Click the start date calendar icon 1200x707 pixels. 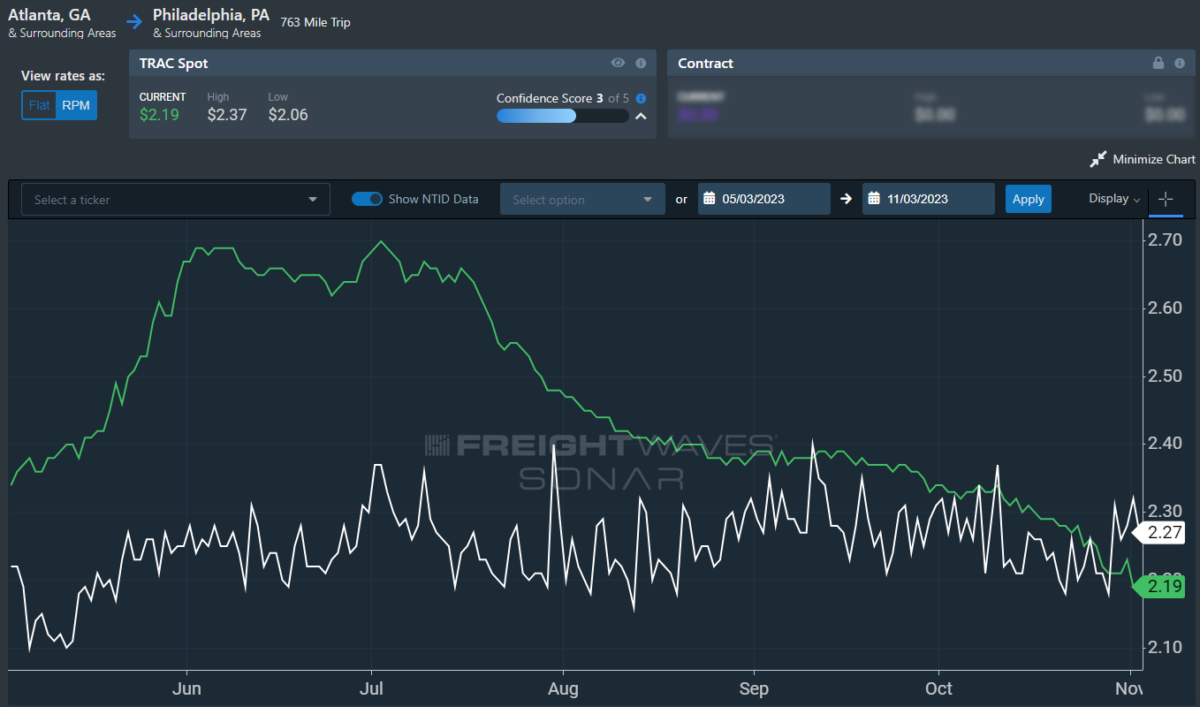click(x=707, y=199)
